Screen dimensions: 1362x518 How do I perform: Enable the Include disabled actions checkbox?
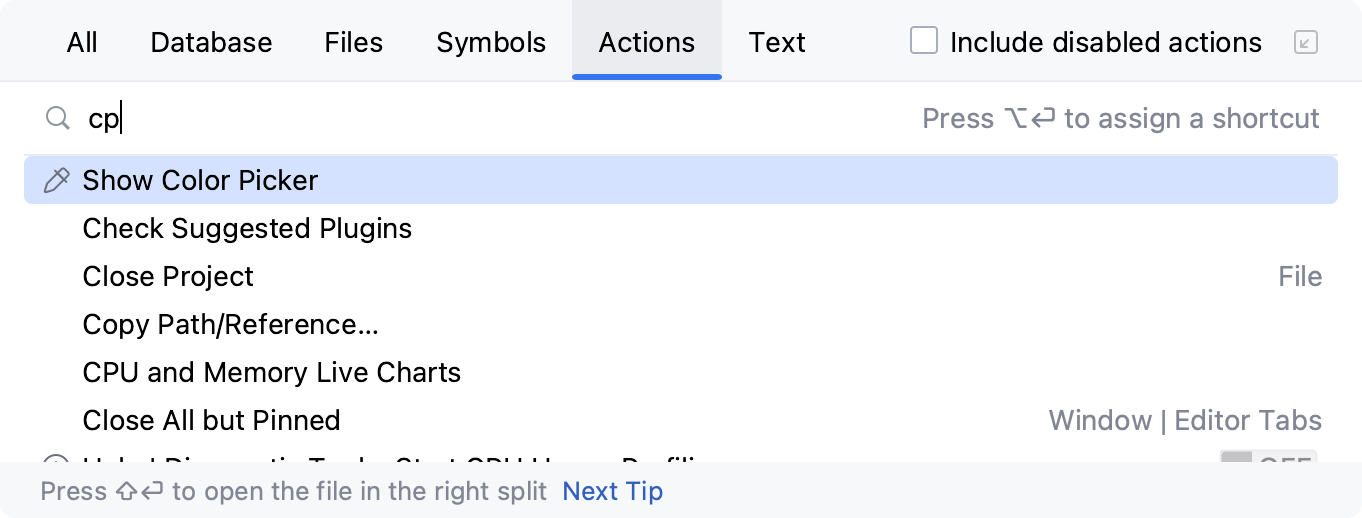click(x=924, y=41)
